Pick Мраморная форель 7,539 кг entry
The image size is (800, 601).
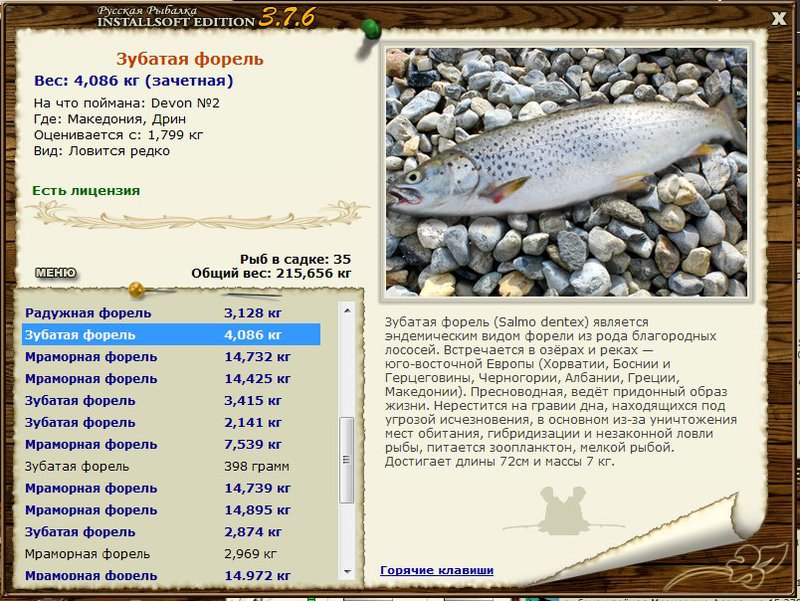(171, 444)
